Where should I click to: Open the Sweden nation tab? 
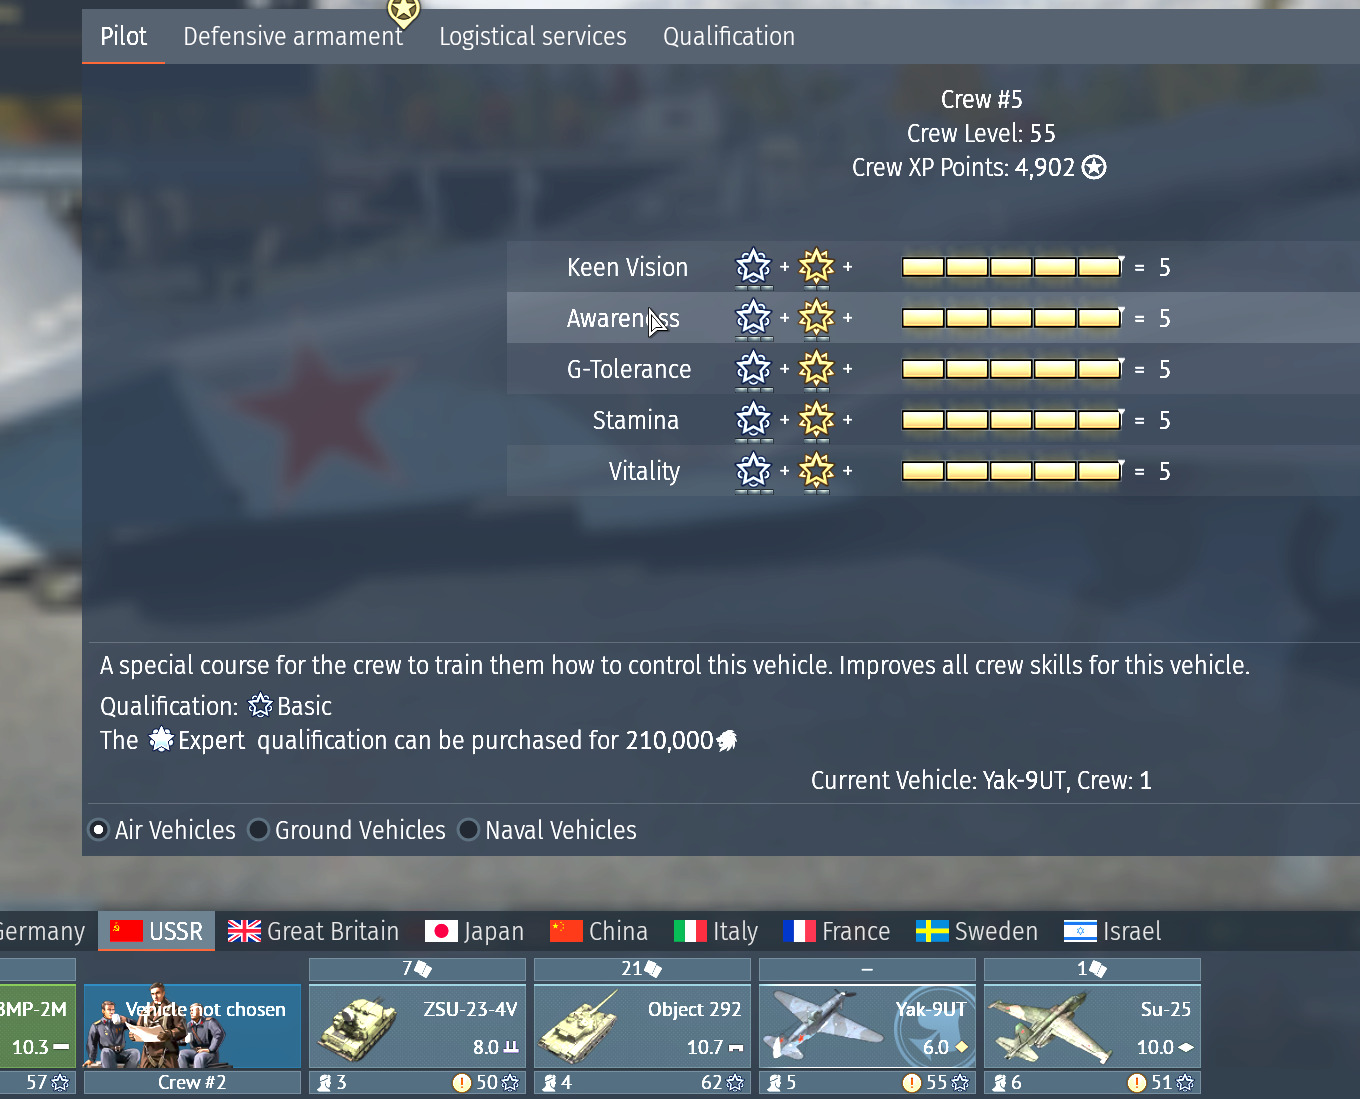[x=977, y=931]
